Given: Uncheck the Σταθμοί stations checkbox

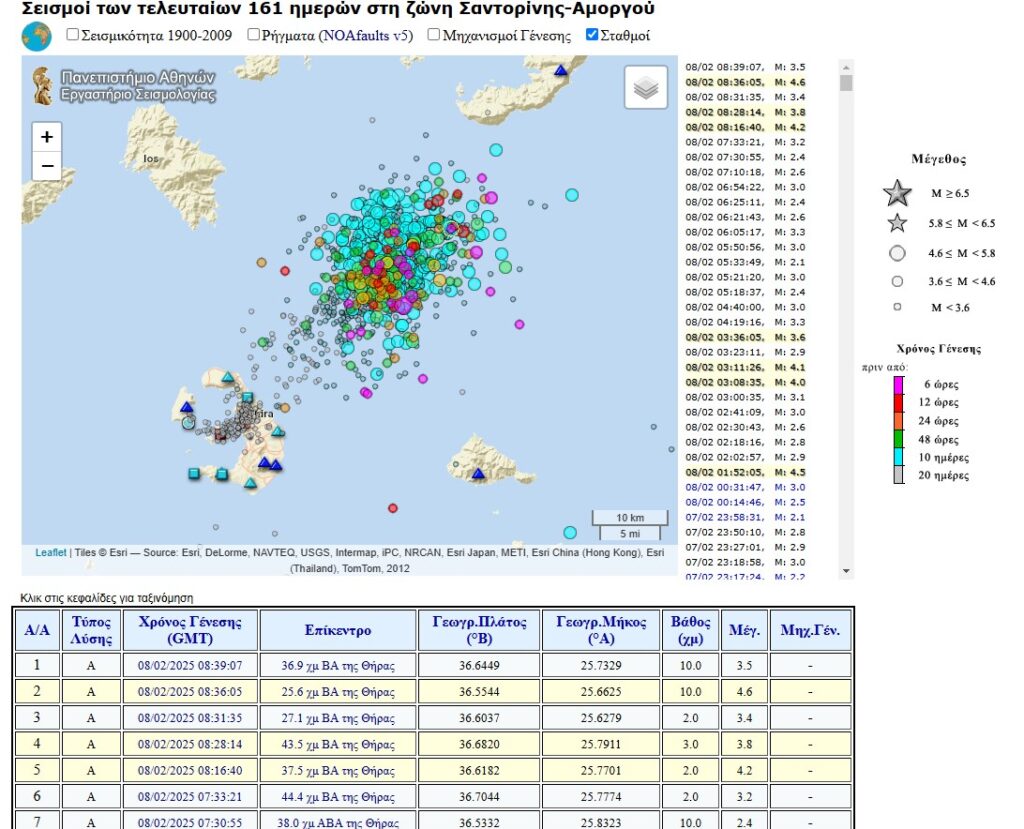Looking at the screenshot, I should [592, 36].
